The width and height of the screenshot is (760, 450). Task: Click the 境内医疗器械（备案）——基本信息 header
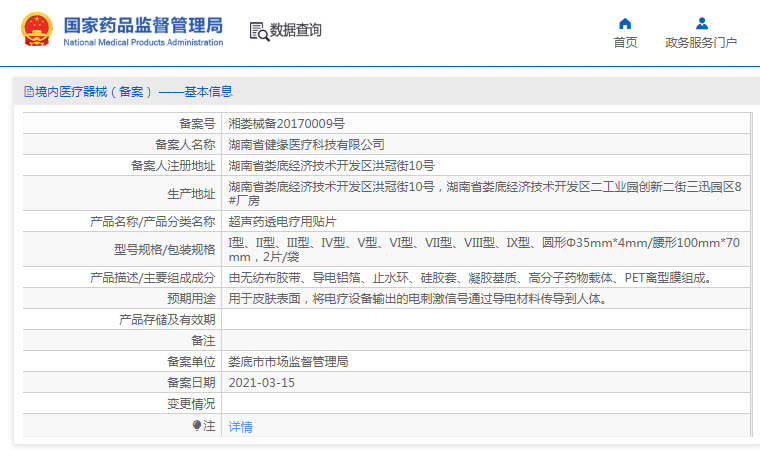(128, 92)
